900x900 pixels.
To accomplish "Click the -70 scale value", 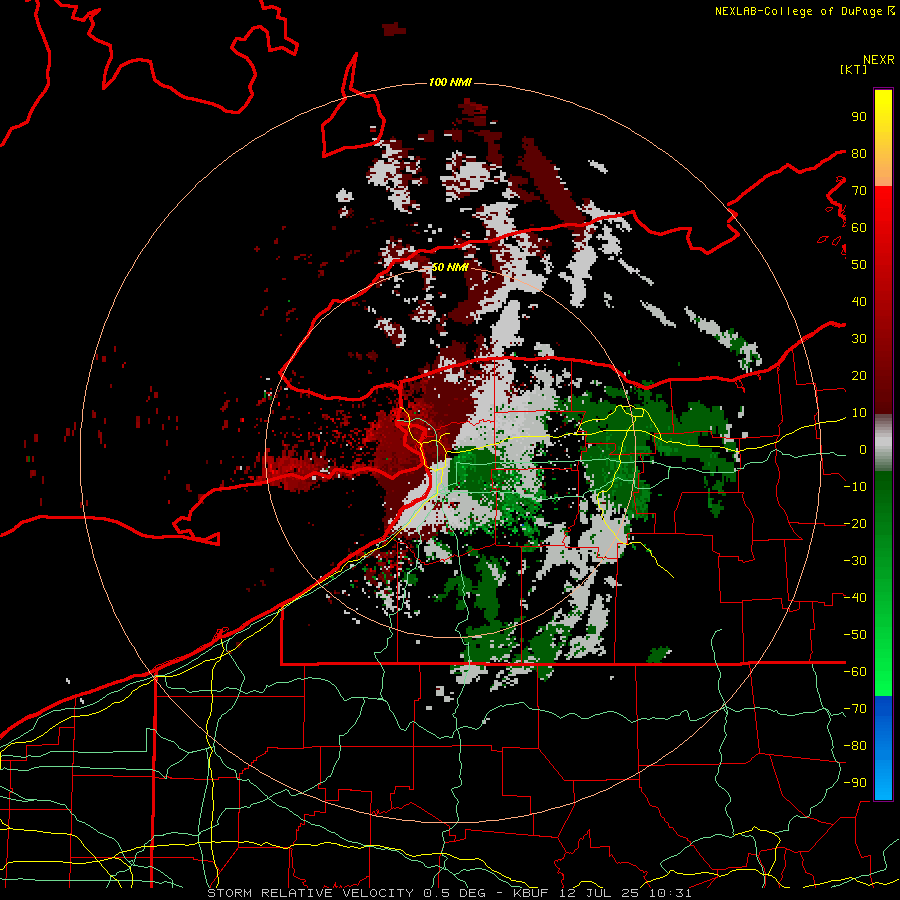I will coord(855,709).
